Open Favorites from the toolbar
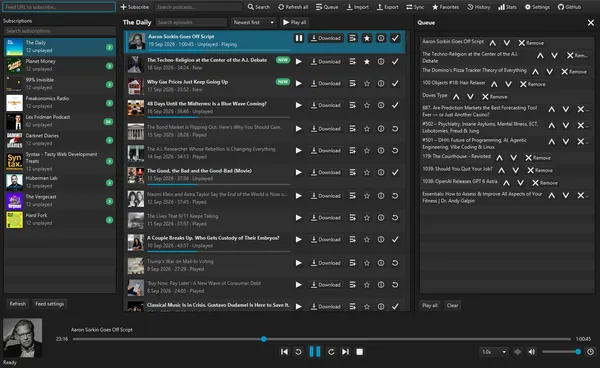 coord(445,7)
